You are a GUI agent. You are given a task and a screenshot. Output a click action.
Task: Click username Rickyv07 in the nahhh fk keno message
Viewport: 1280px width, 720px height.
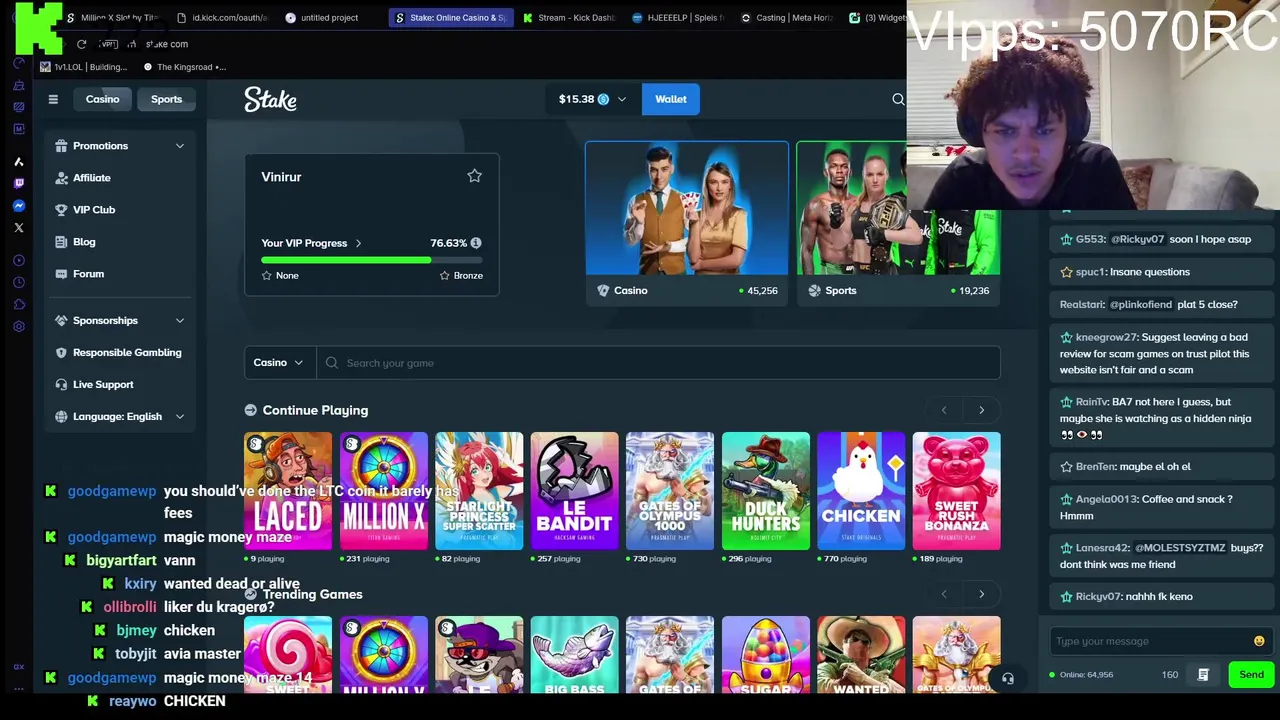(x=1098, y=597)
